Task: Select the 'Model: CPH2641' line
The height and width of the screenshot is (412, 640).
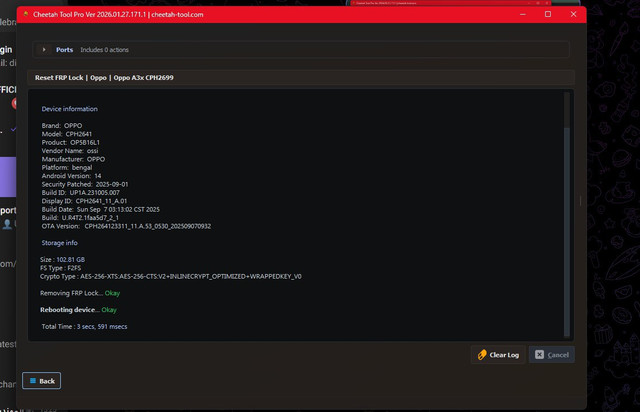Action: coord(67,134)
